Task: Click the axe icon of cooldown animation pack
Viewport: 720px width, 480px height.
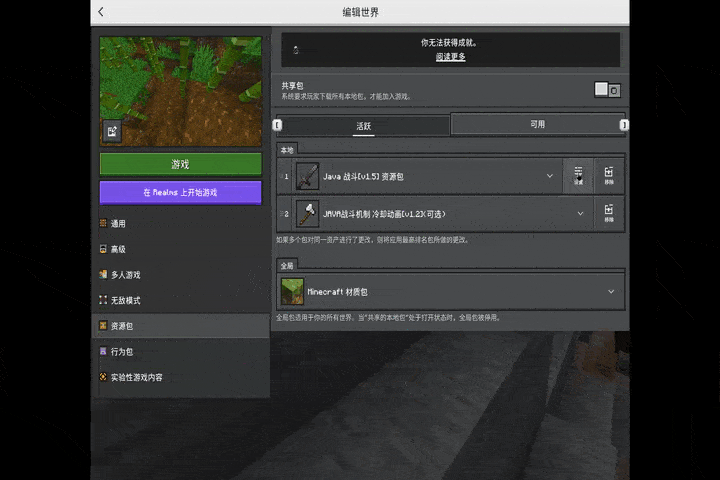Action: click(x=307, y=214)
